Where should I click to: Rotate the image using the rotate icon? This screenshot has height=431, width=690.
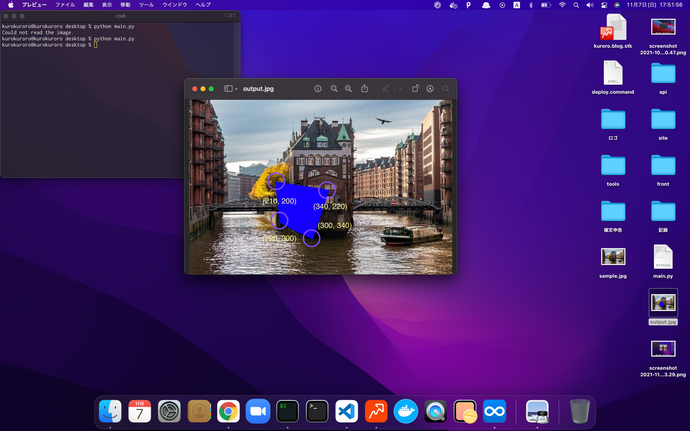[x=415, y=88]
